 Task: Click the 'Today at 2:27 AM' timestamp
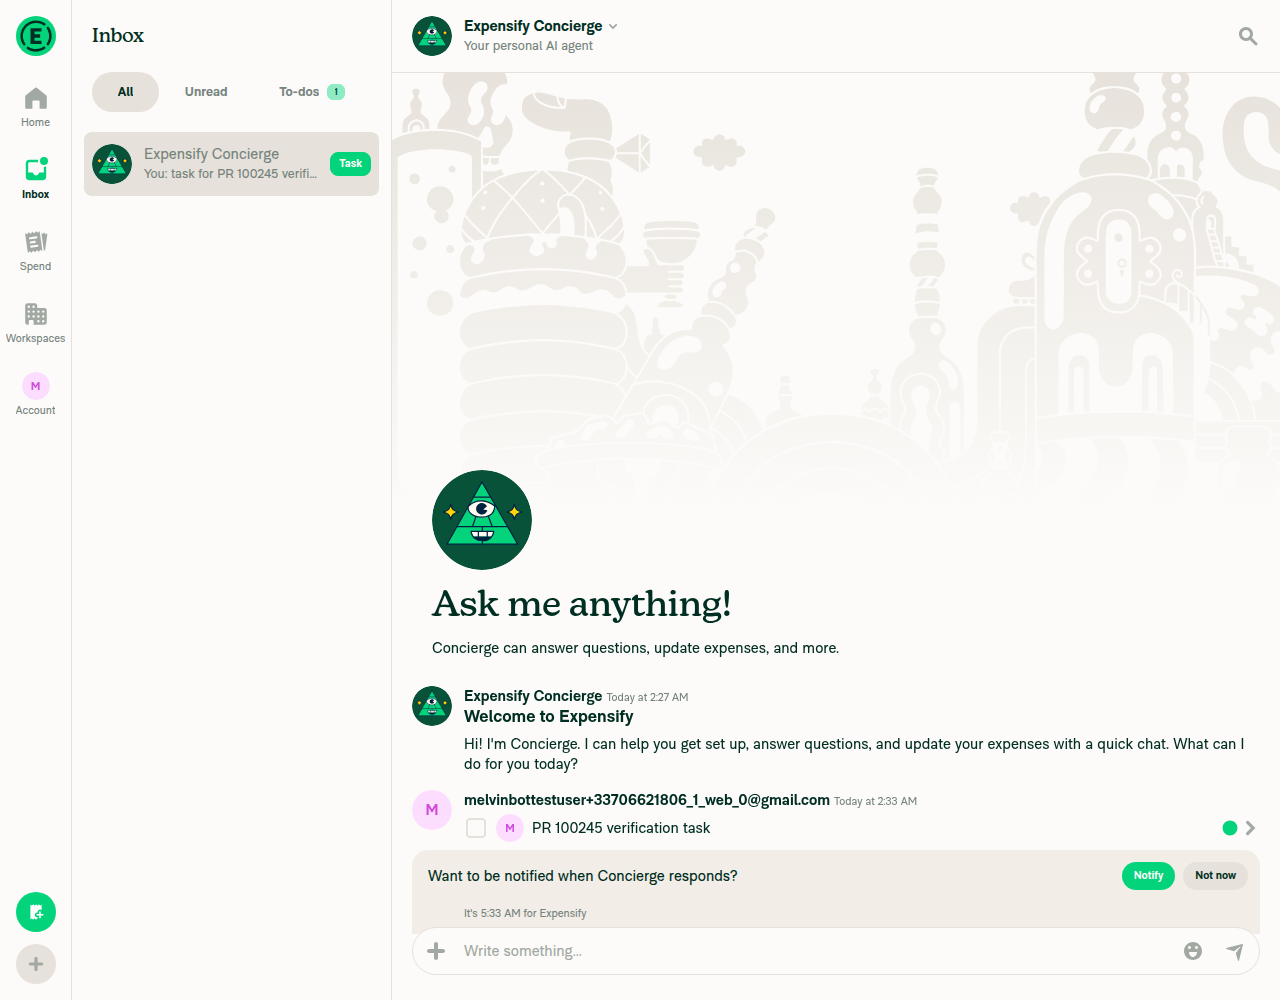pos(647,697)
